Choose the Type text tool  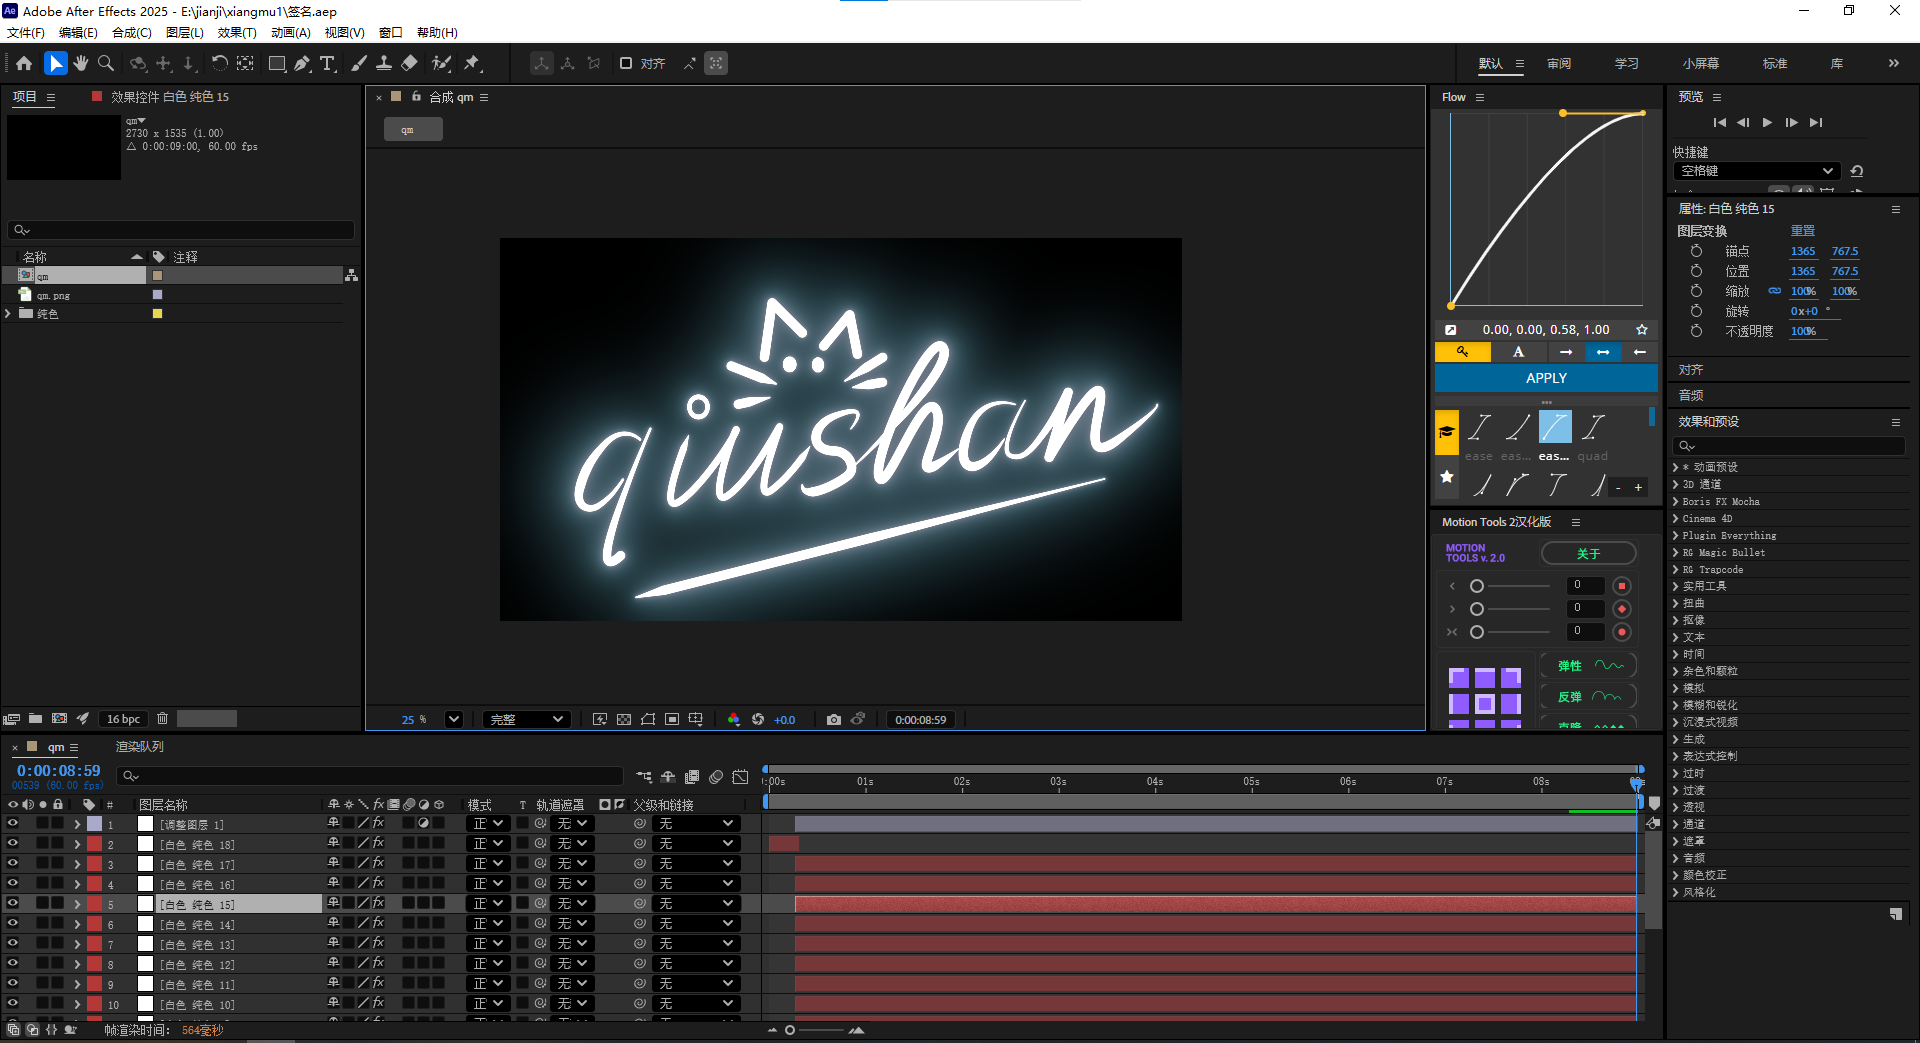tap(327, 63)
